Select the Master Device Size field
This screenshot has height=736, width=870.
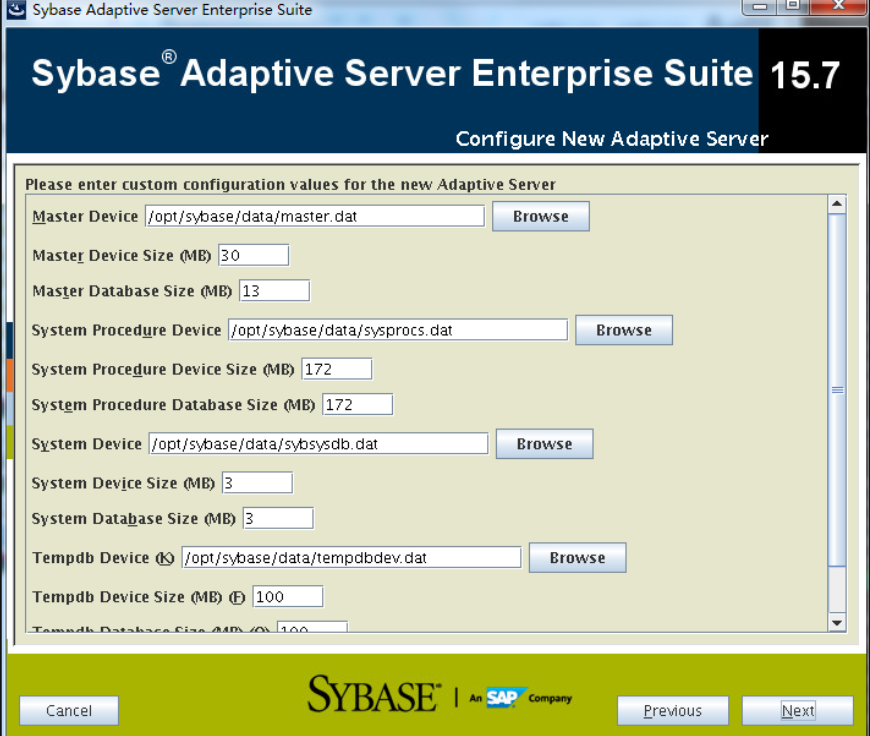point(253,256)
